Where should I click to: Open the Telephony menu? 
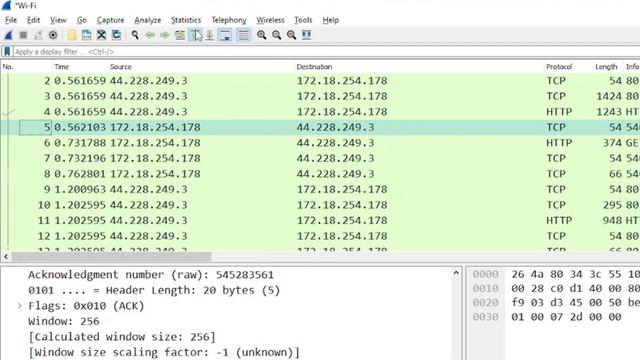[229, 20]
